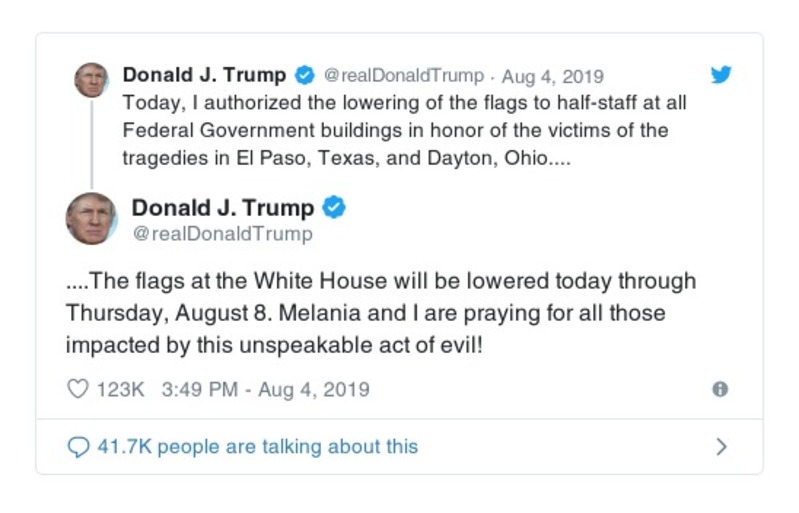This screenshot has height=513, width=799.
Task: Open the large profile avatar of main tweet
Action: tap(91, 219)
